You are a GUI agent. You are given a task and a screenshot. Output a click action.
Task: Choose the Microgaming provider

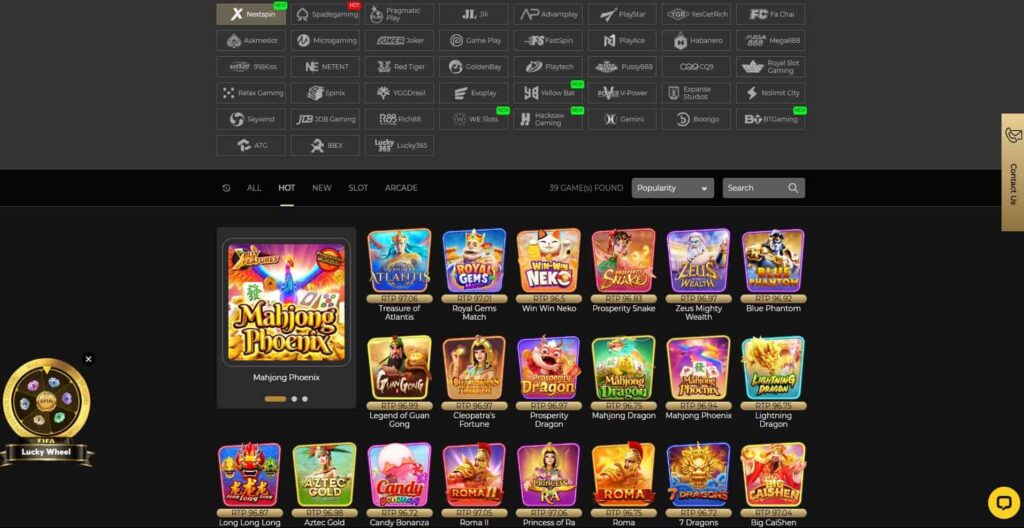[x=325, y=41]
